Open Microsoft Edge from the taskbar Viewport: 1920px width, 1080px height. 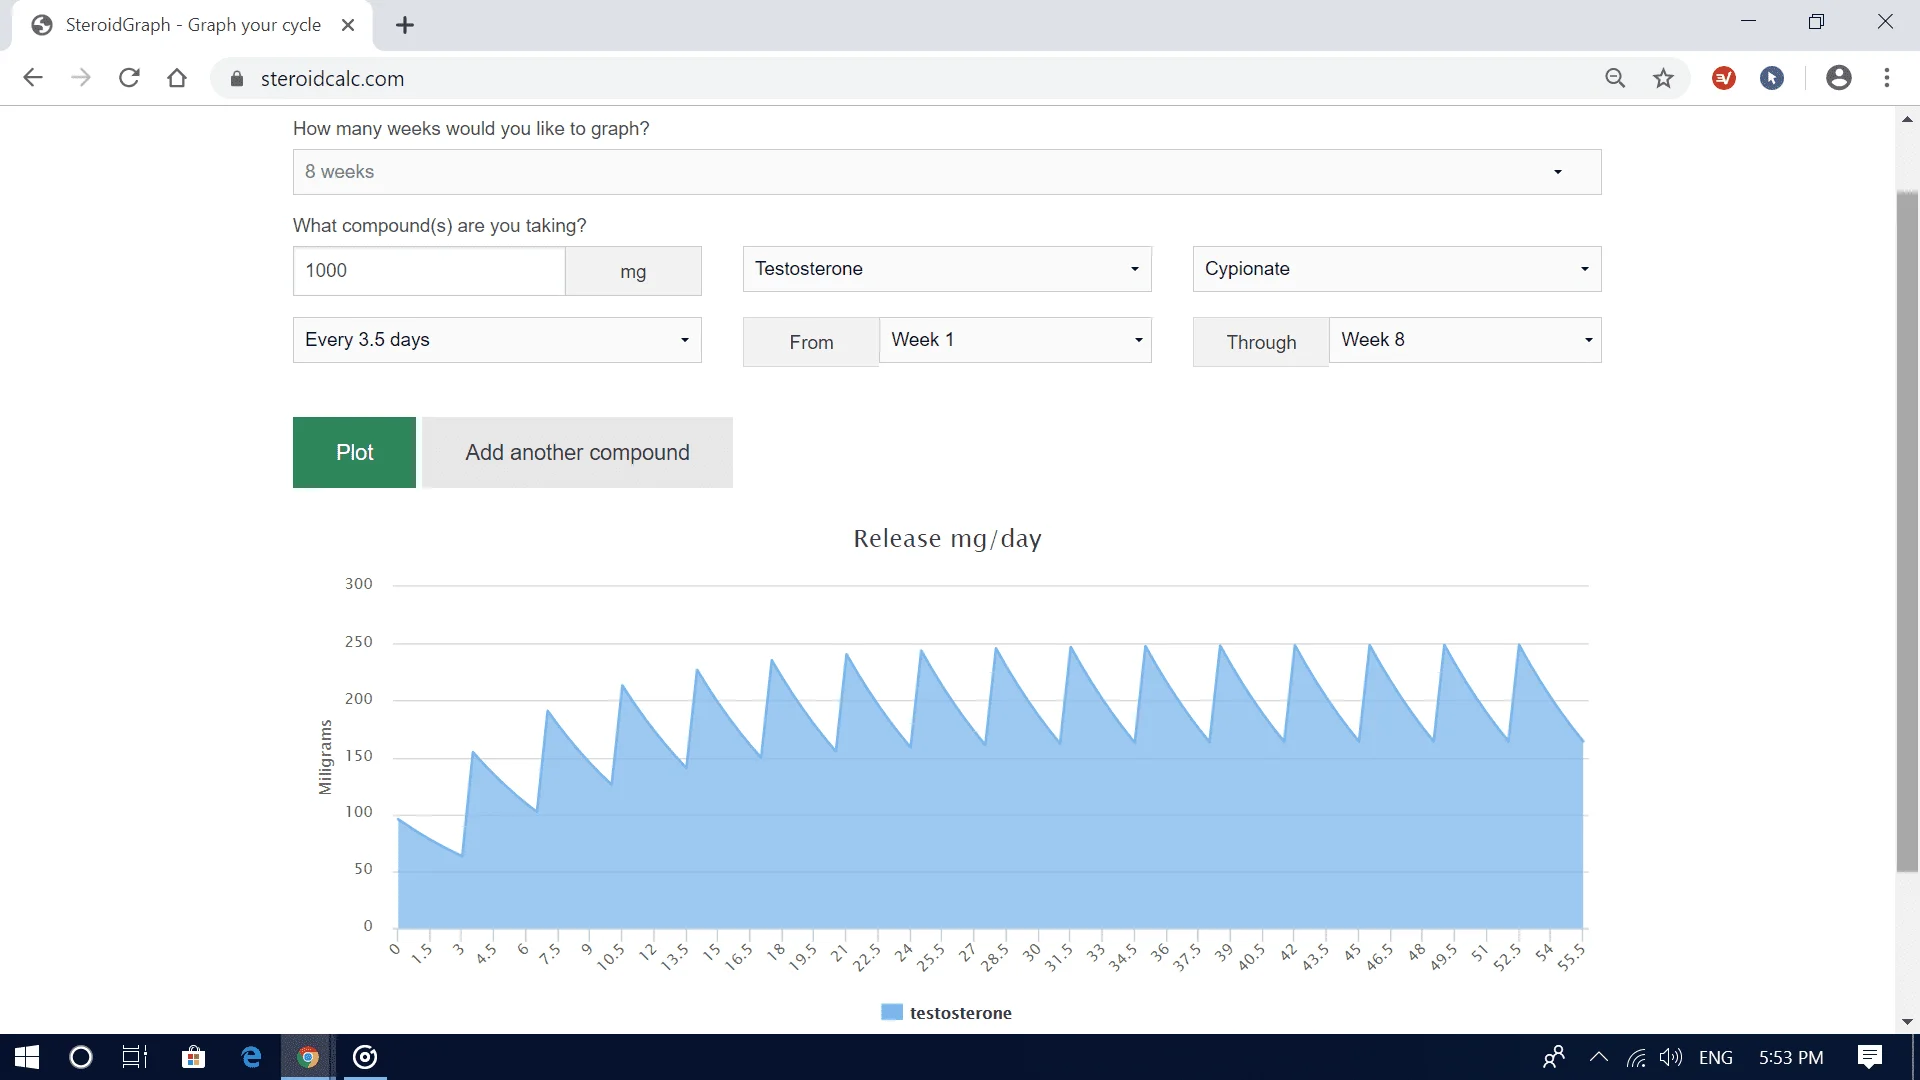point(251,1057)
